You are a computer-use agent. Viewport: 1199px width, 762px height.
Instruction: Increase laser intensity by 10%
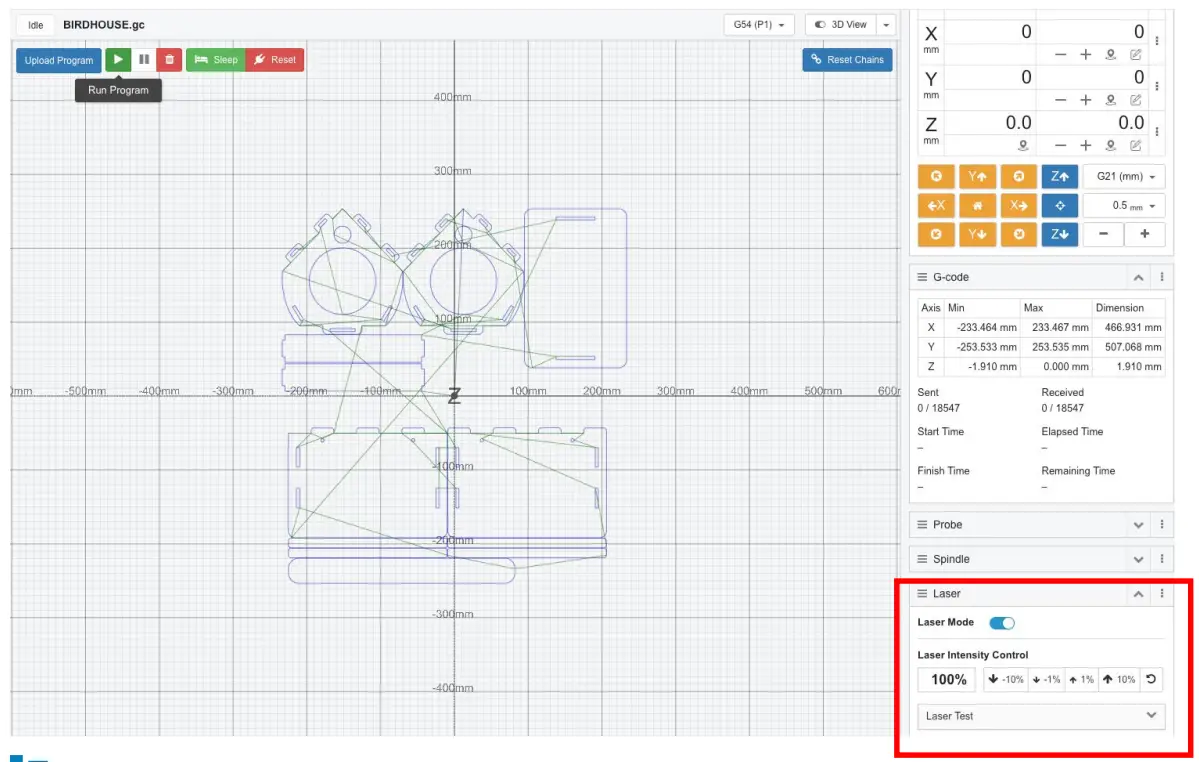click(1119, 679)
